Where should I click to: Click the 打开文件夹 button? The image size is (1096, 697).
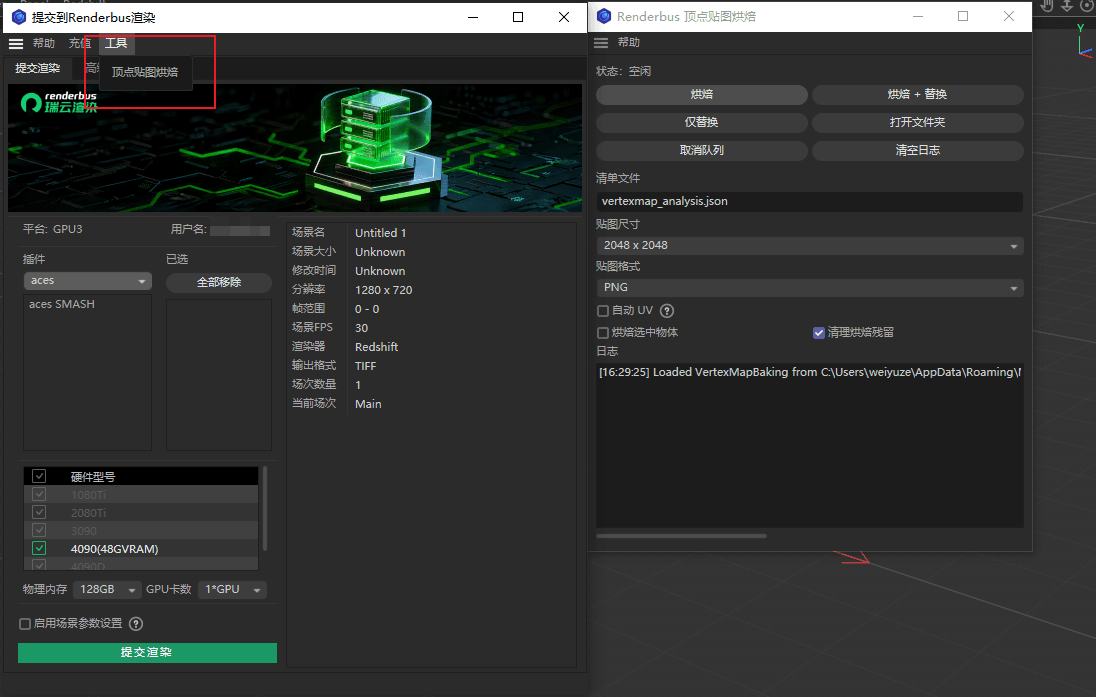(x=918, y=122)
